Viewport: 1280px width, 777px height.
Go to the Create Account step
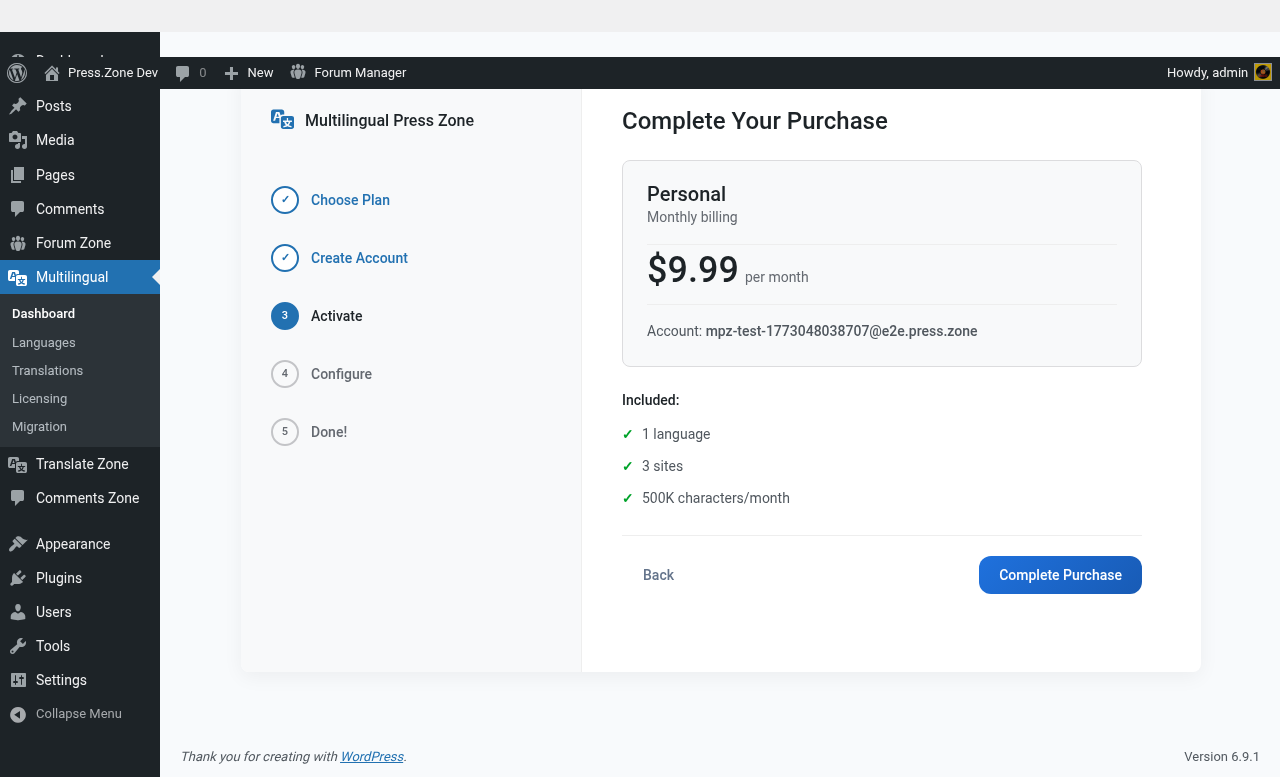pyautogui.click(x=359, y=258)
